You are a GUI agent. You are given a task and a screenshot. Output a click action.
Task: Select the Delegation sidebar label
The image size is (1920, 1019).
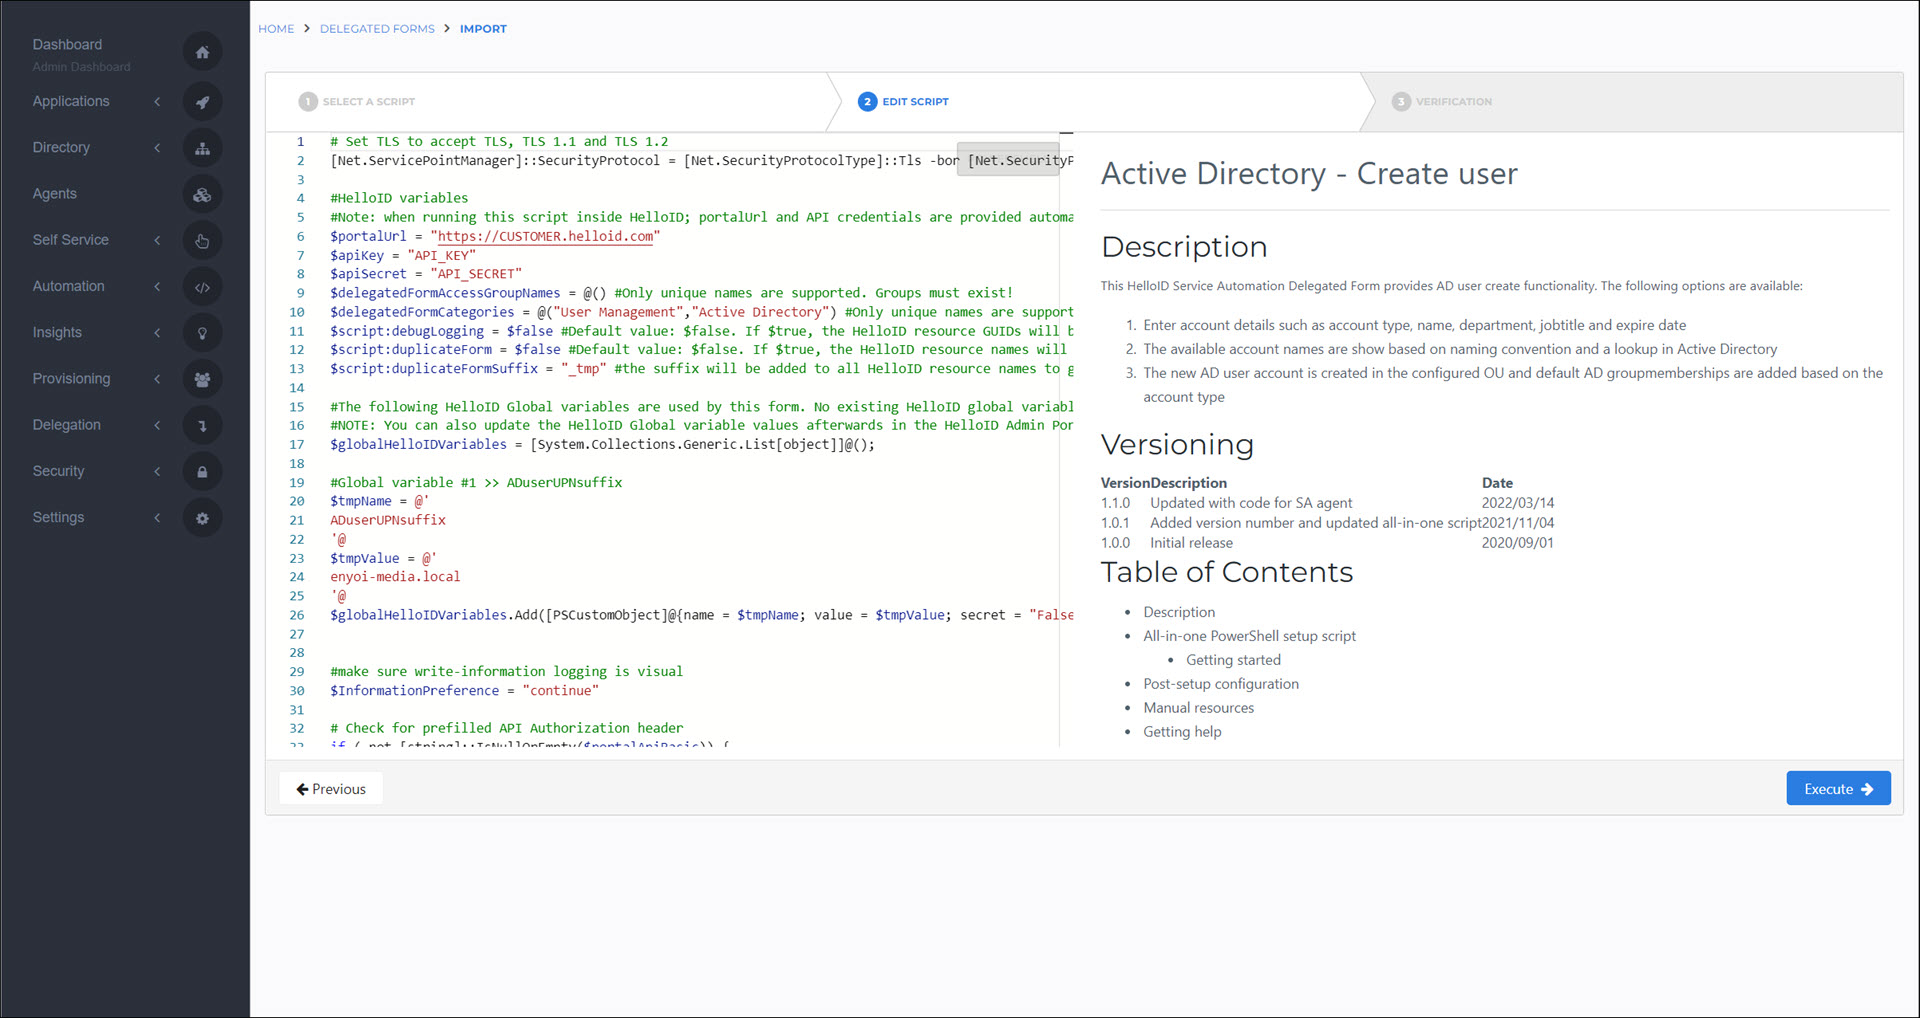point(66,425)
